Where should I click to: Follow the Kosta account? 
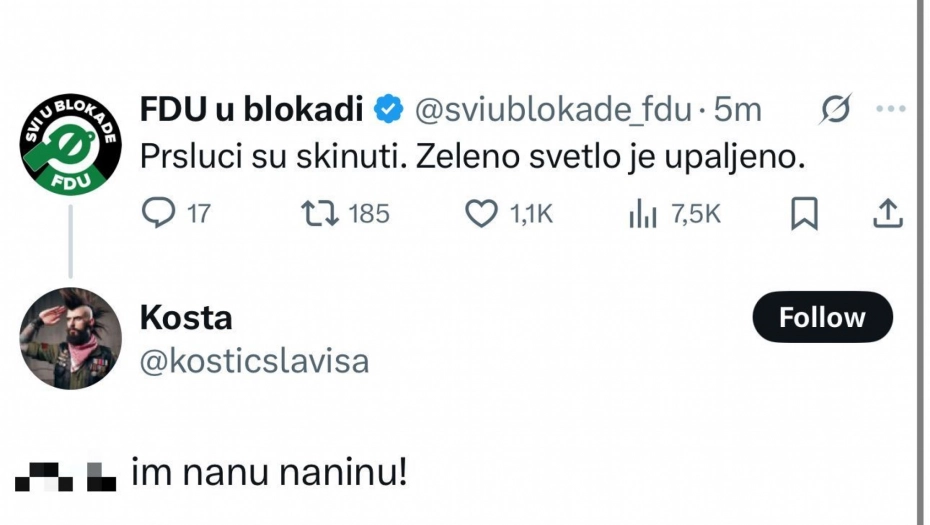point(822,318)
